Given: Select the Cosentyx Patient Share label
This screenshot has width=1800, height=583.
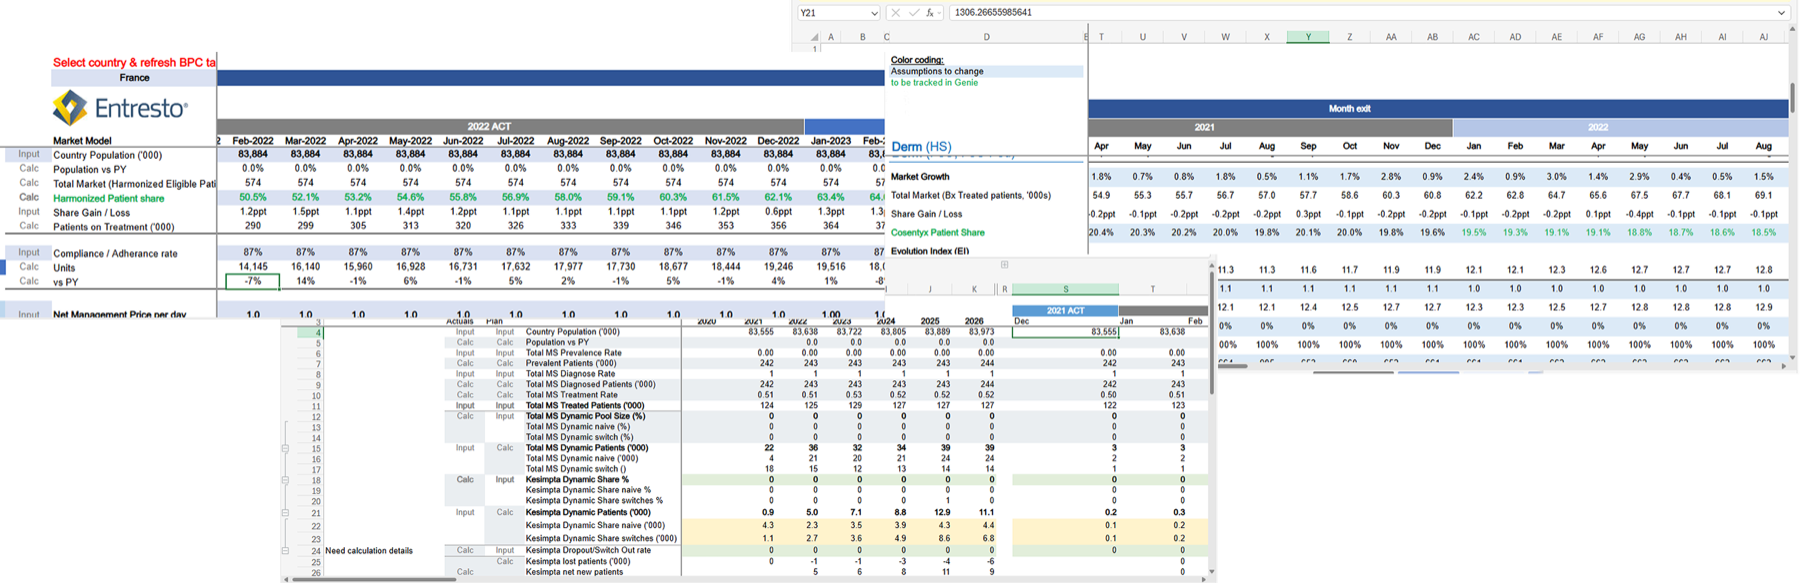Looking at the screenshot, I should point(937,232).
